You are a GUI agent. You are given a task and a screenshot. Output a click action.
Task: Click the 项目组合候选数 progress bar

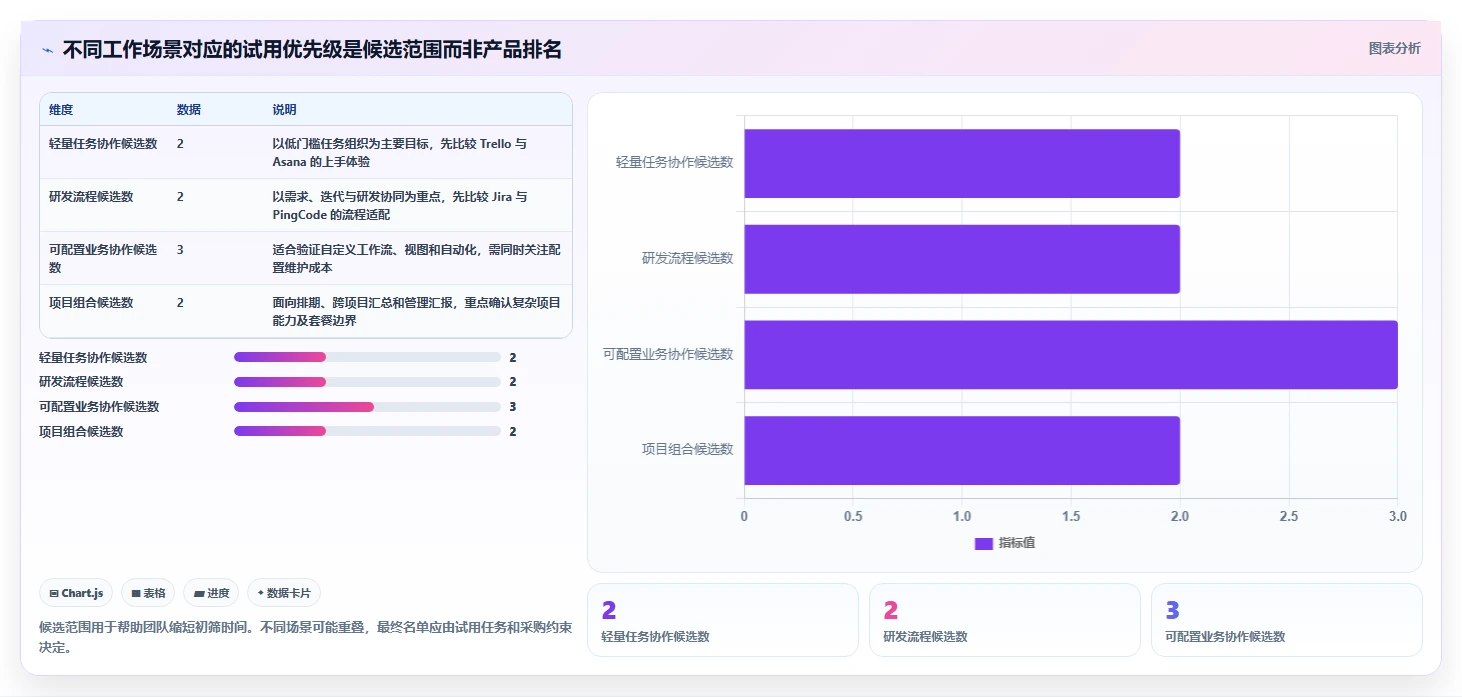point(367,432)
